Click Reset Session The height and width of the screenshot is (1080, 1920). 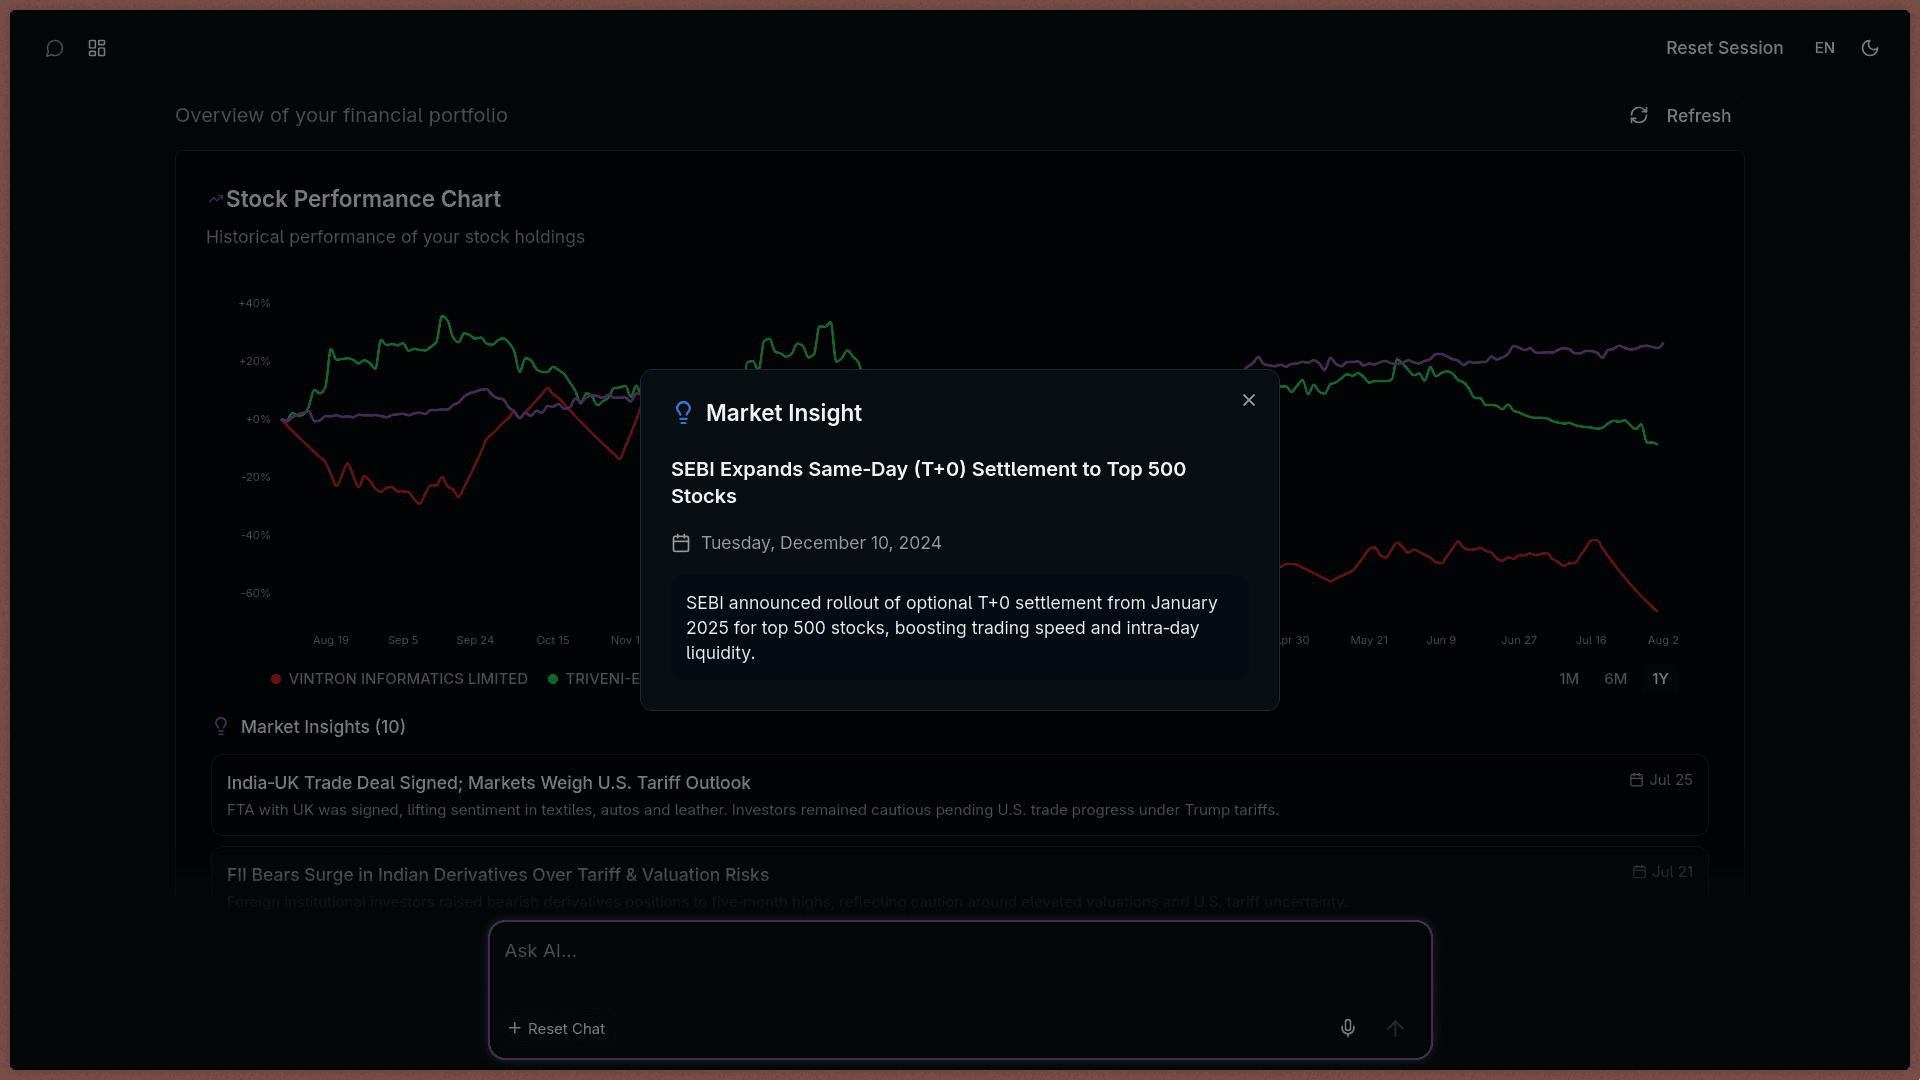(x=1724, y=48)
